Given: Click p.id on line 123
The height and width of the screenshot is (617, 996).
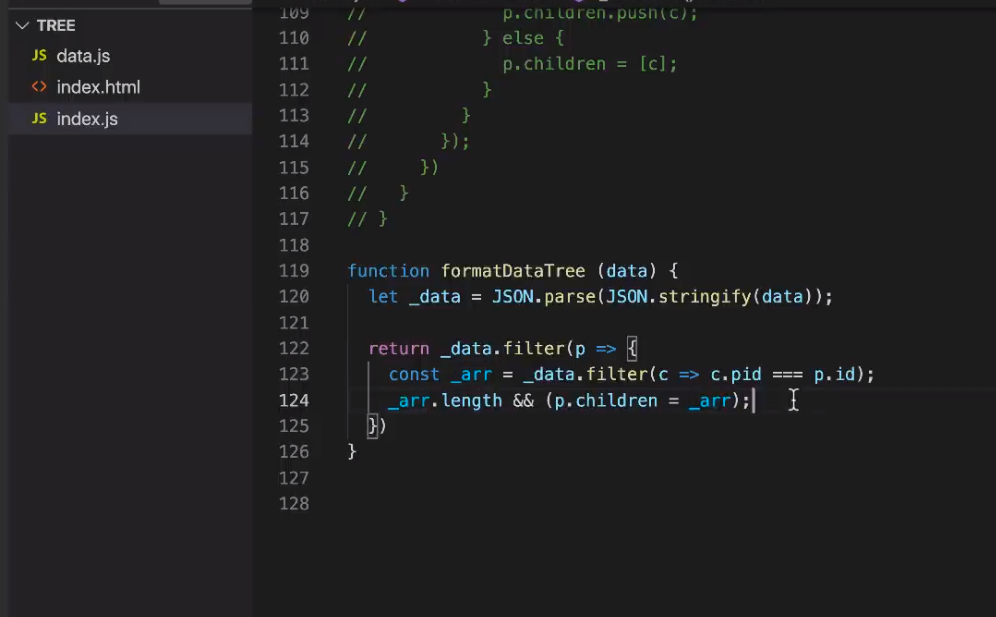Looking at the screenshot, I should (835, 375).
